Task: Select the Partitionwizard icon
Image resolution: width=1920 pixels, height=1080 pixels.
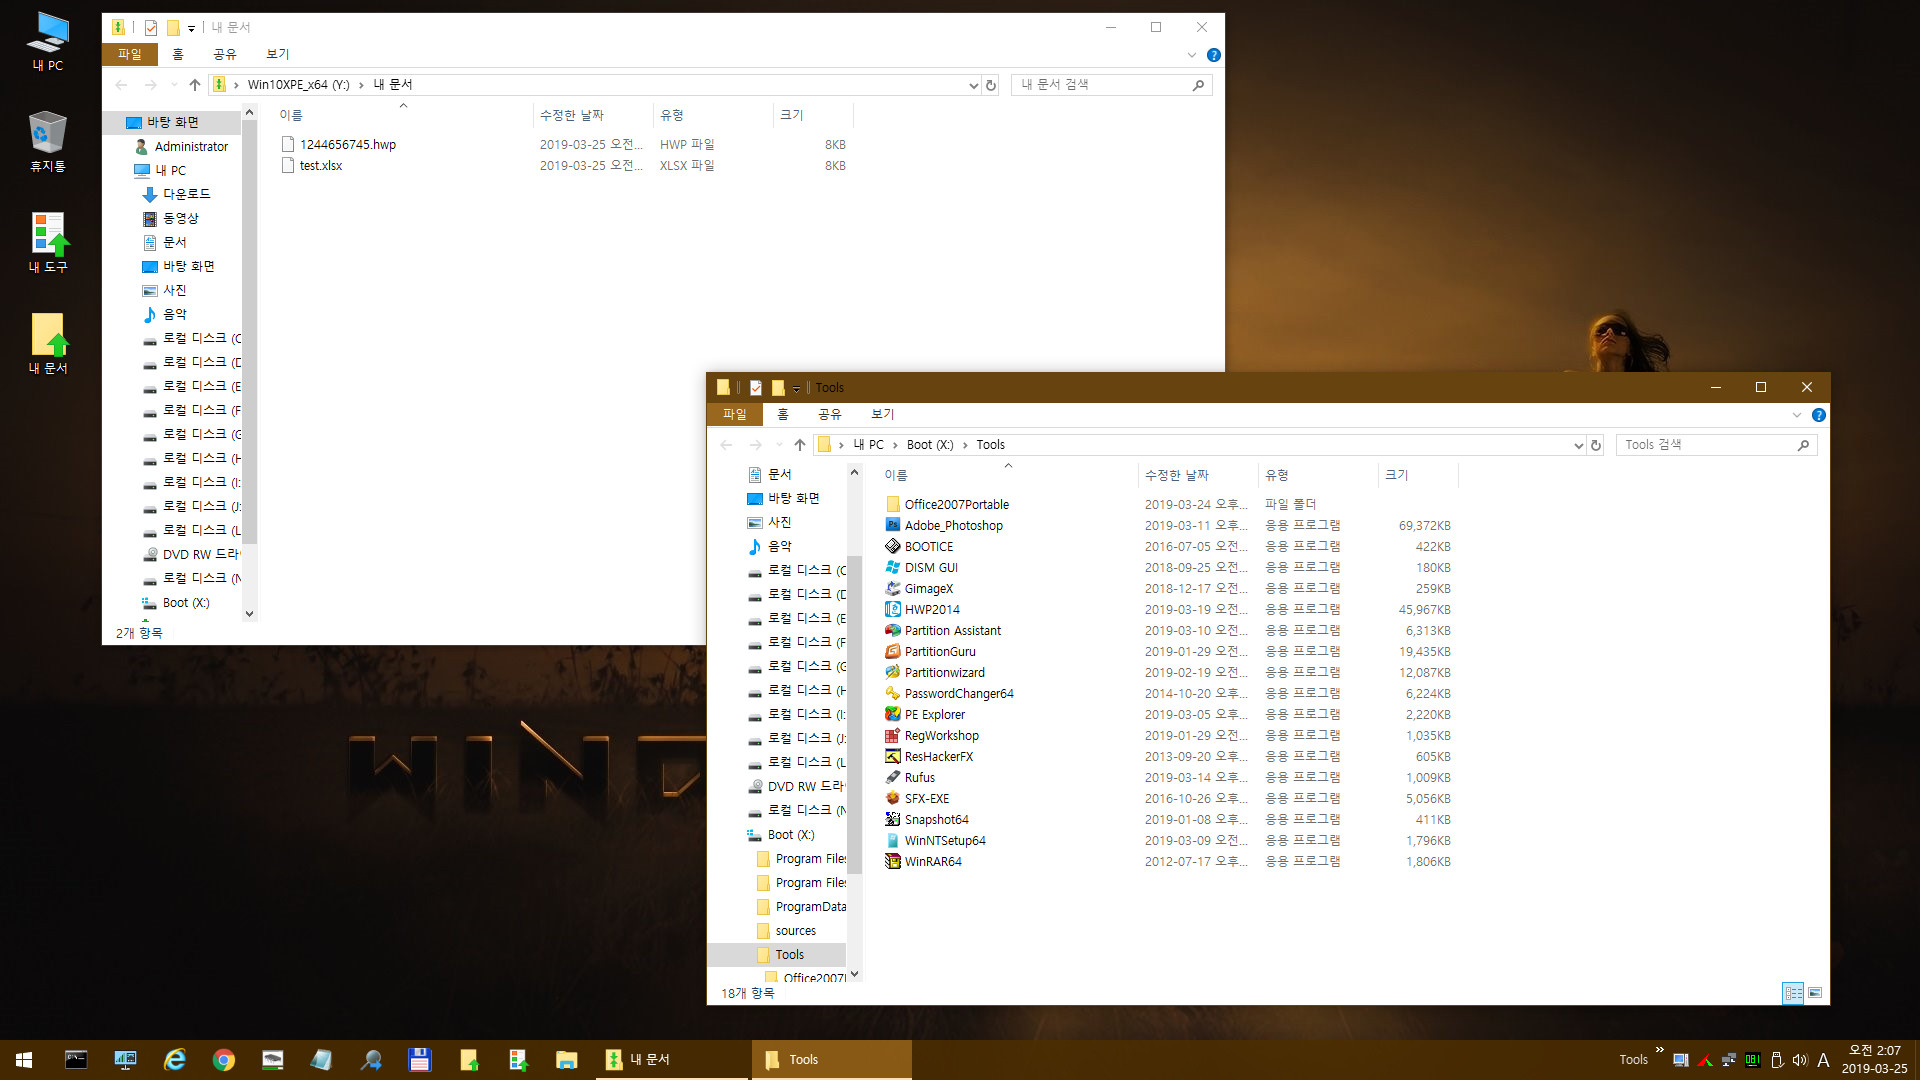Action: tap(893, 672)
